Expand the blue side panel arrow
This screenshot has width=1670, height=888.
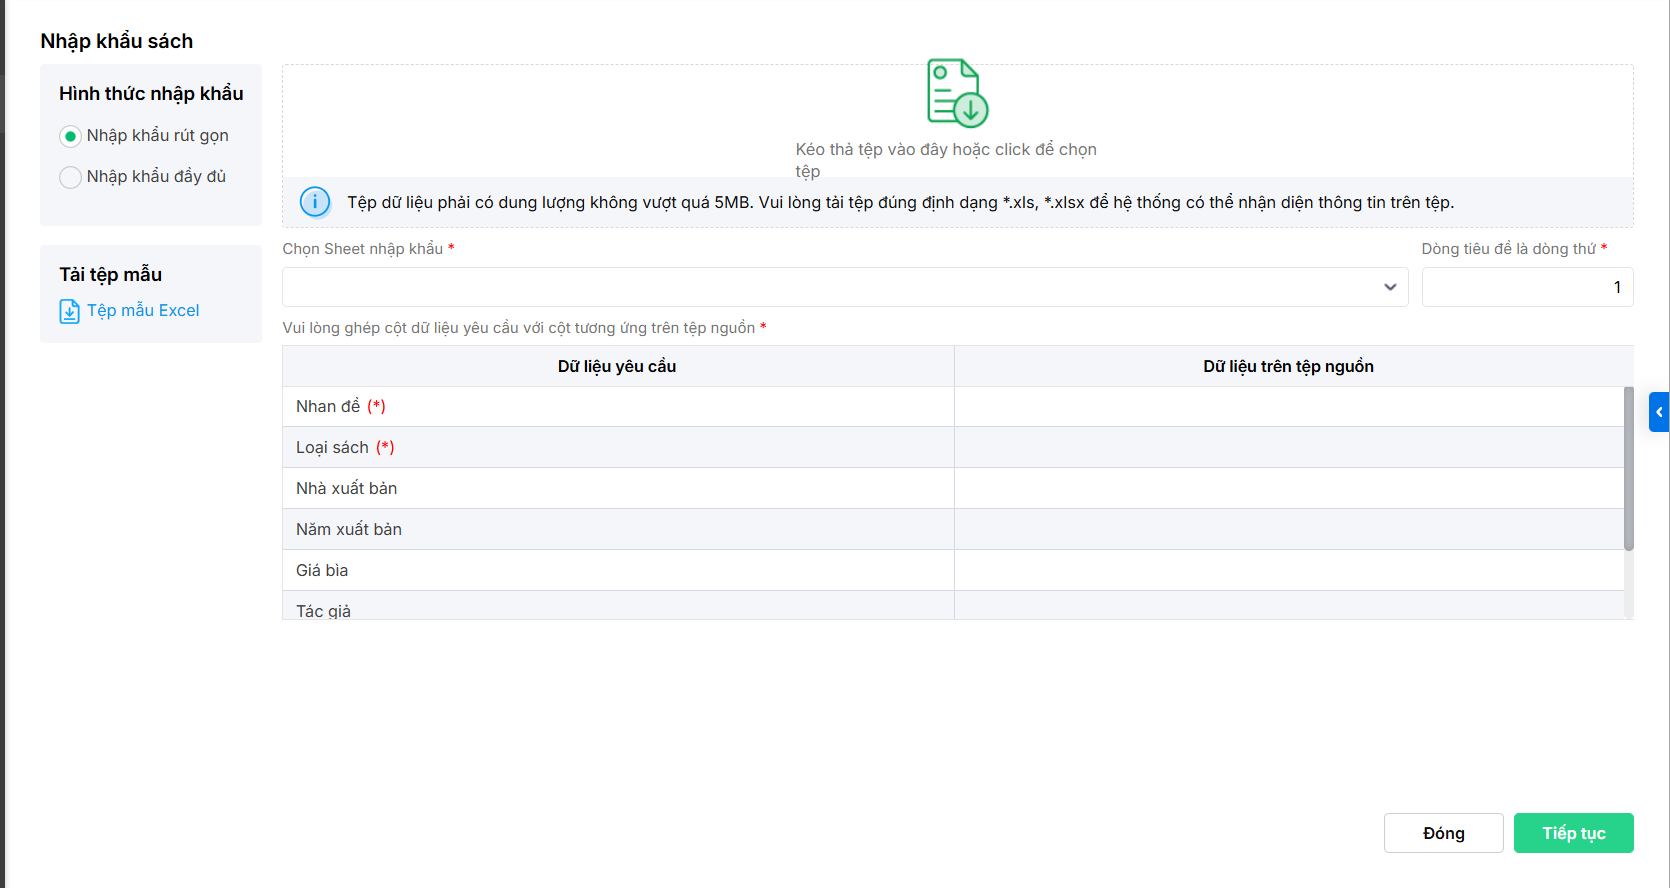(1659, 412)
